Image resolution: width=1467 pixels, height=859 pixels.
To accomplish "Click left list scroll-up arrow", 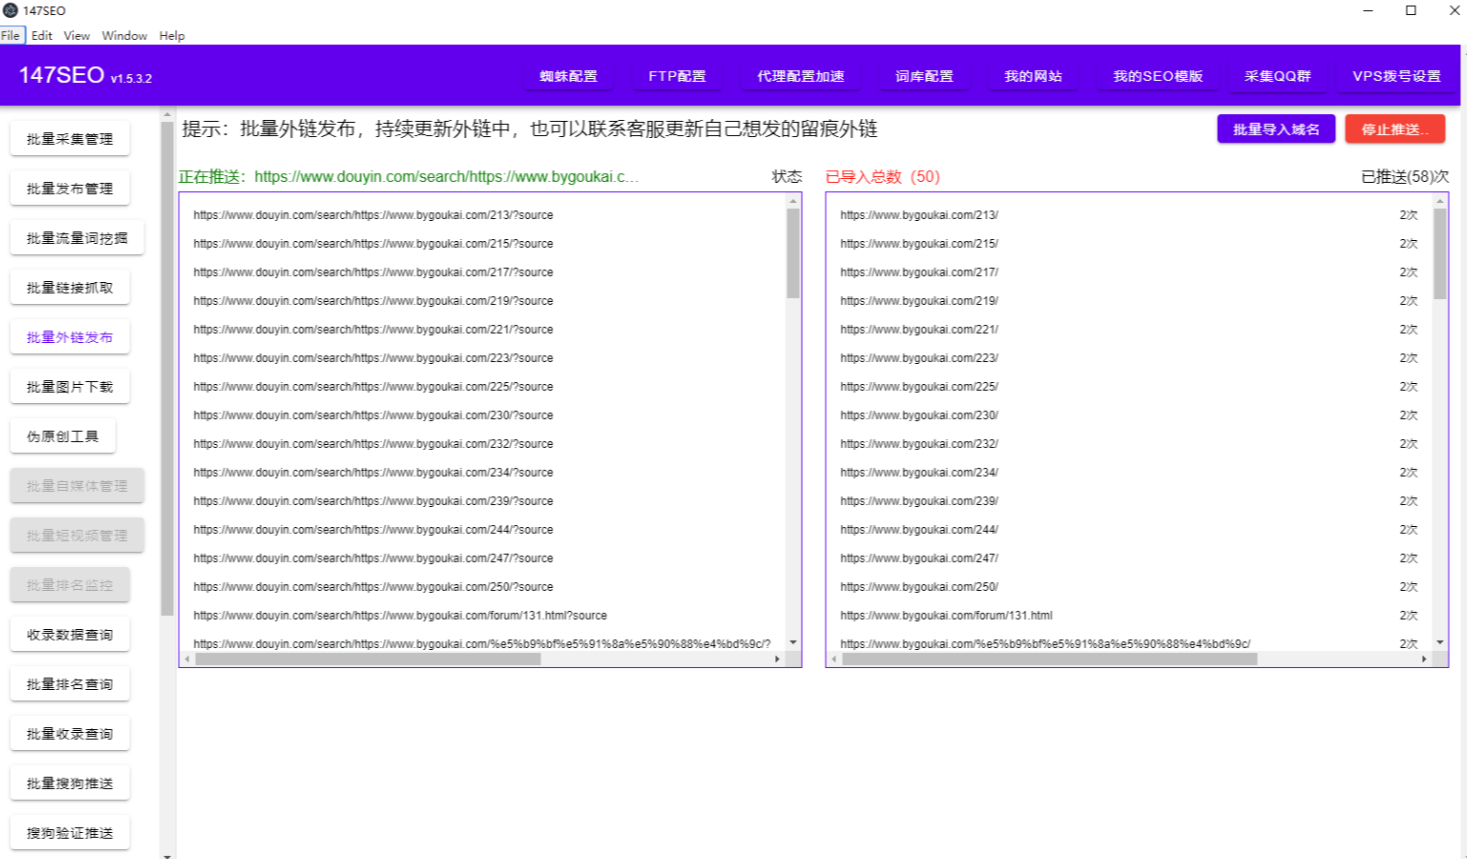I will 793,201.
